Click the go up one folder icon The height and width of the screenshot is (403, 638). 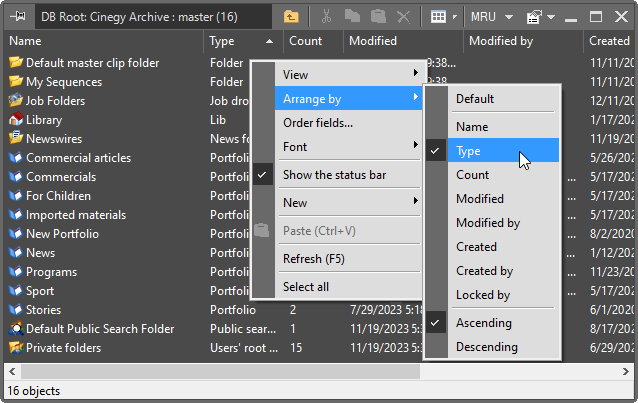coord(291,17)
